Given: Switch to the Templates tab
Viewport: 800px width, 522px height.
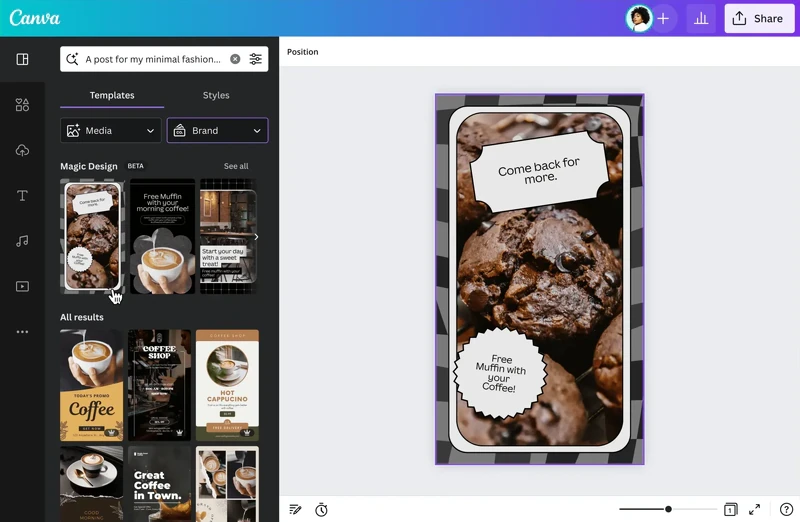Looking at the screenshot, I should tap(112, 95).
